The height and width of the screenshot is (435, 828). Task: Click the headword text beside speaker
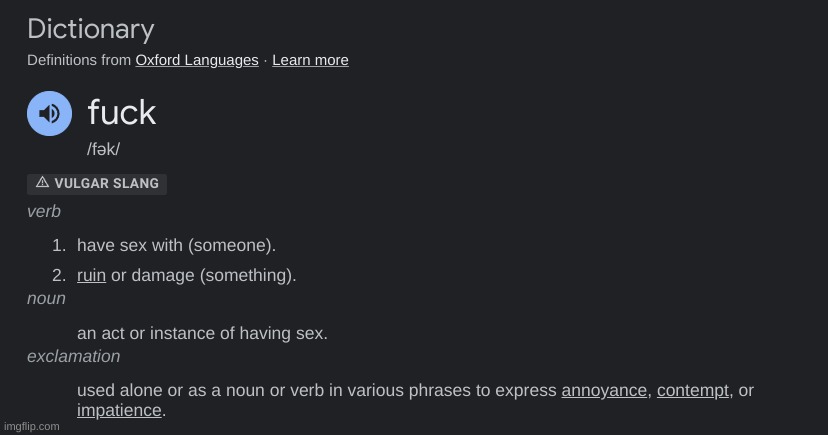tap(122, 112)
